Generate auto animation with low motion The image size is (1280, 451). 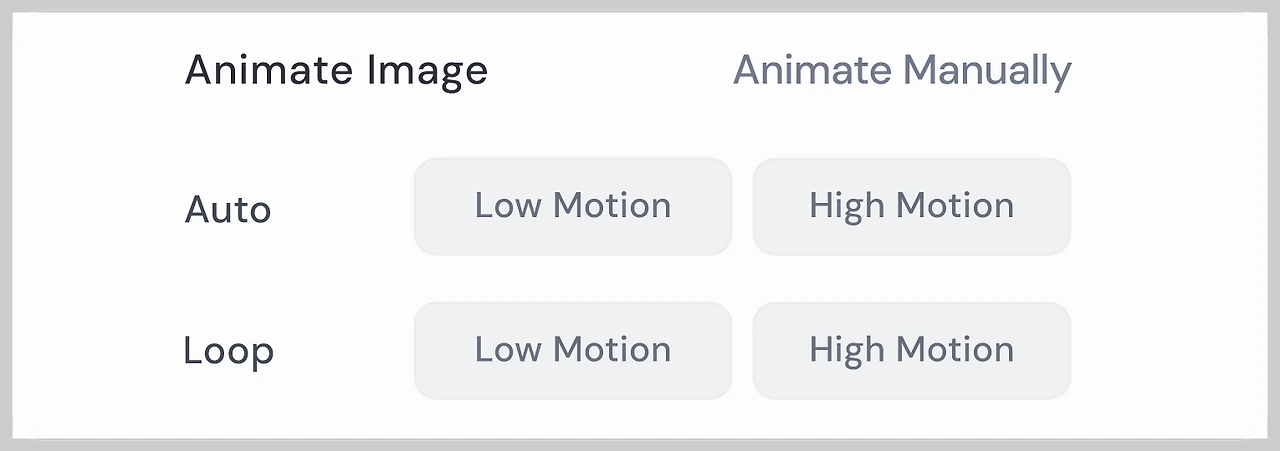click(x=573, y=206)
